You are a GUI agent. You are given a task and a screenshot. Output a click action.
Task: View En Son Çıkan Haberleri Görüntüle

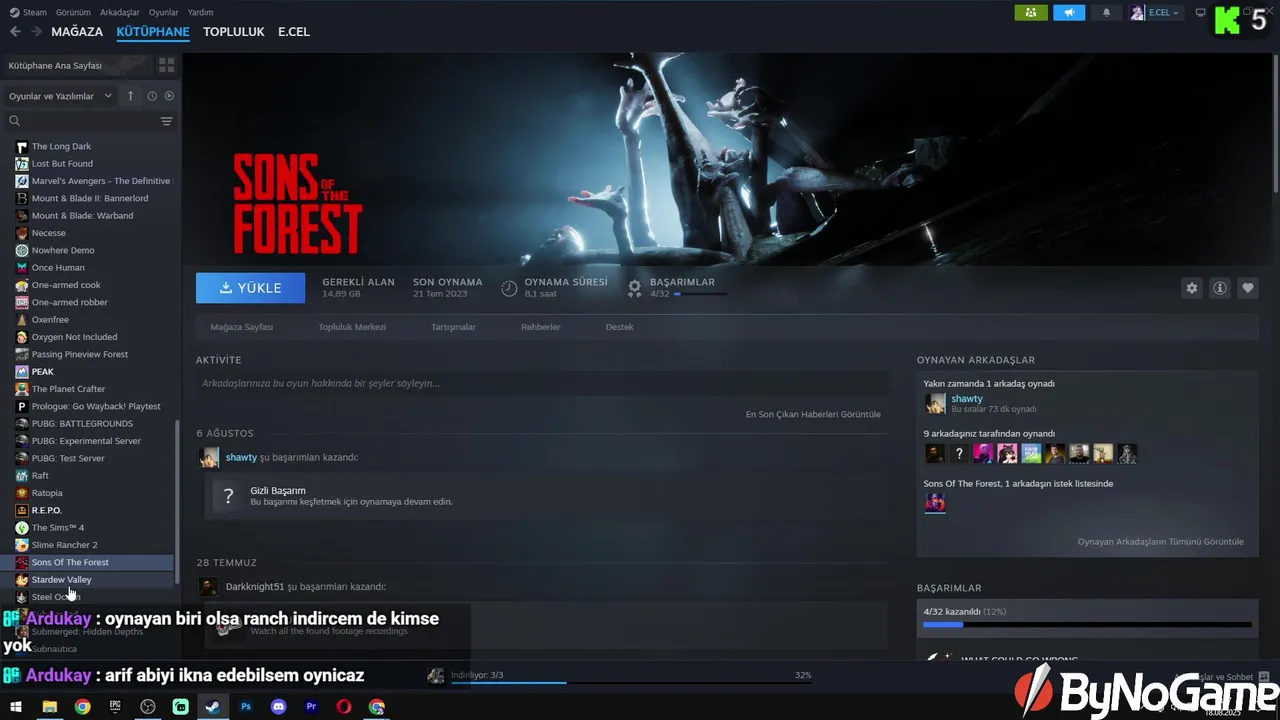tap(813, 414)
